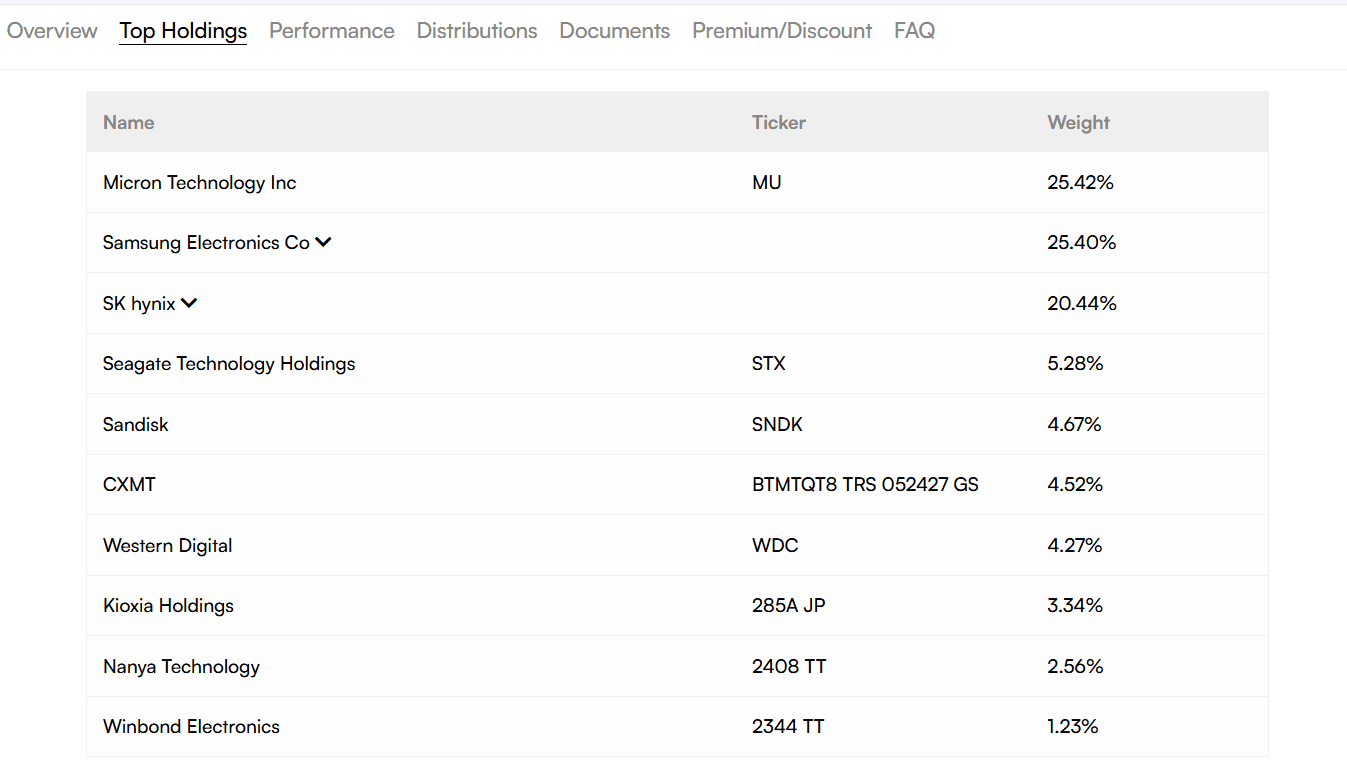The width and height of the screenshot is (1347, 774).
Task: Click the 5.28% weight value
Action: click(x=1075, y=364)
